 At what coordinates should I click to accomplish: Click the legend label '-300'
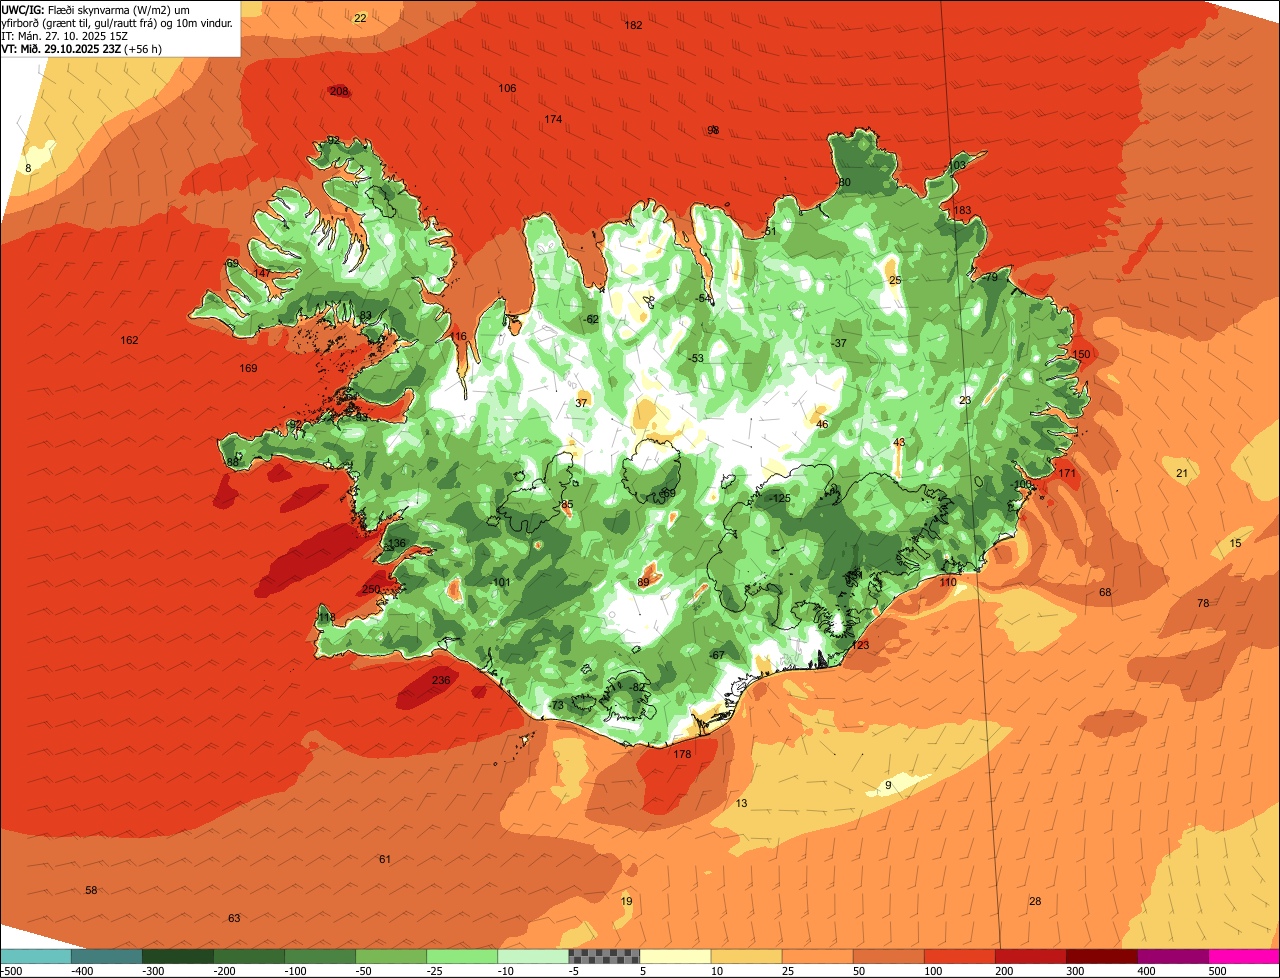pyautogui.click(x=153, y=971)
